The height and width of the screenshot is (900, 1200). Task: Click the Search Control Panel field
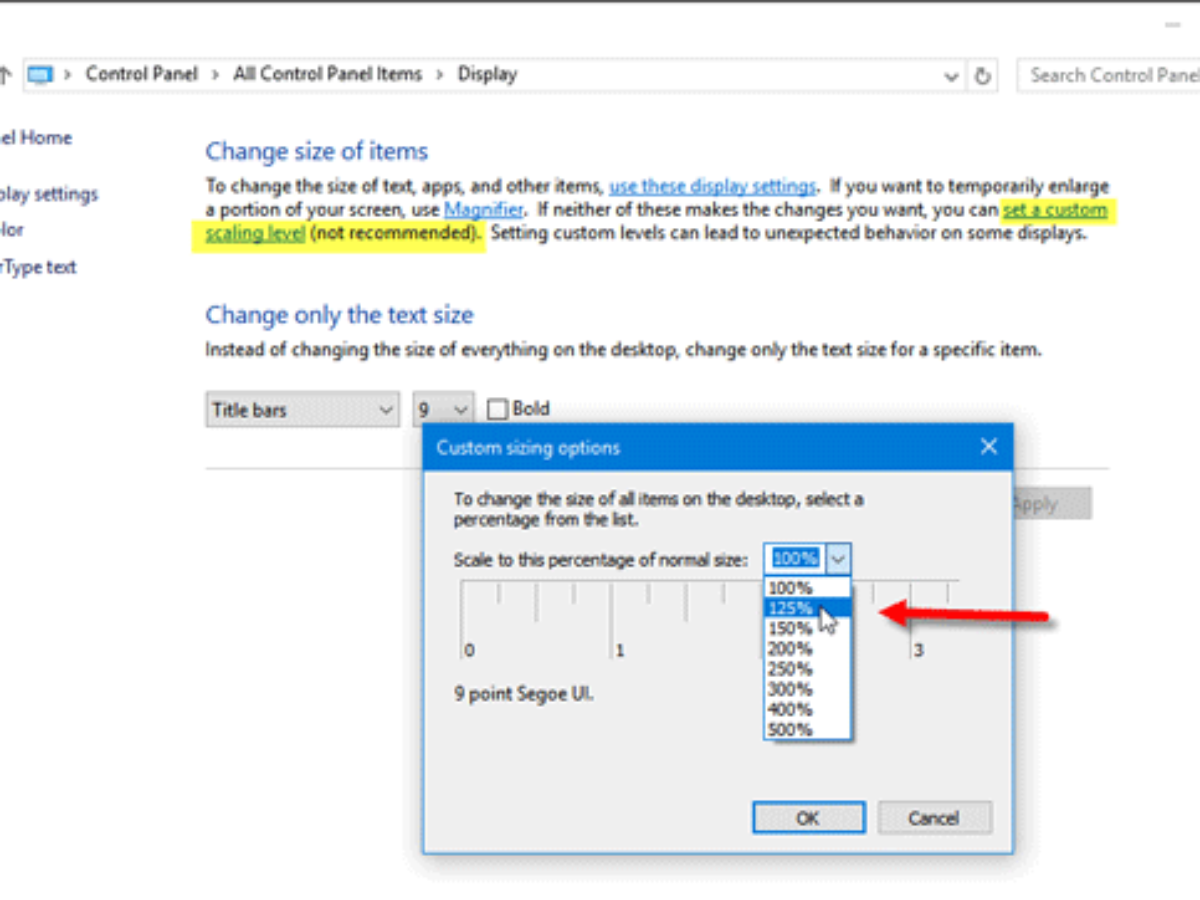(1108, 75)
